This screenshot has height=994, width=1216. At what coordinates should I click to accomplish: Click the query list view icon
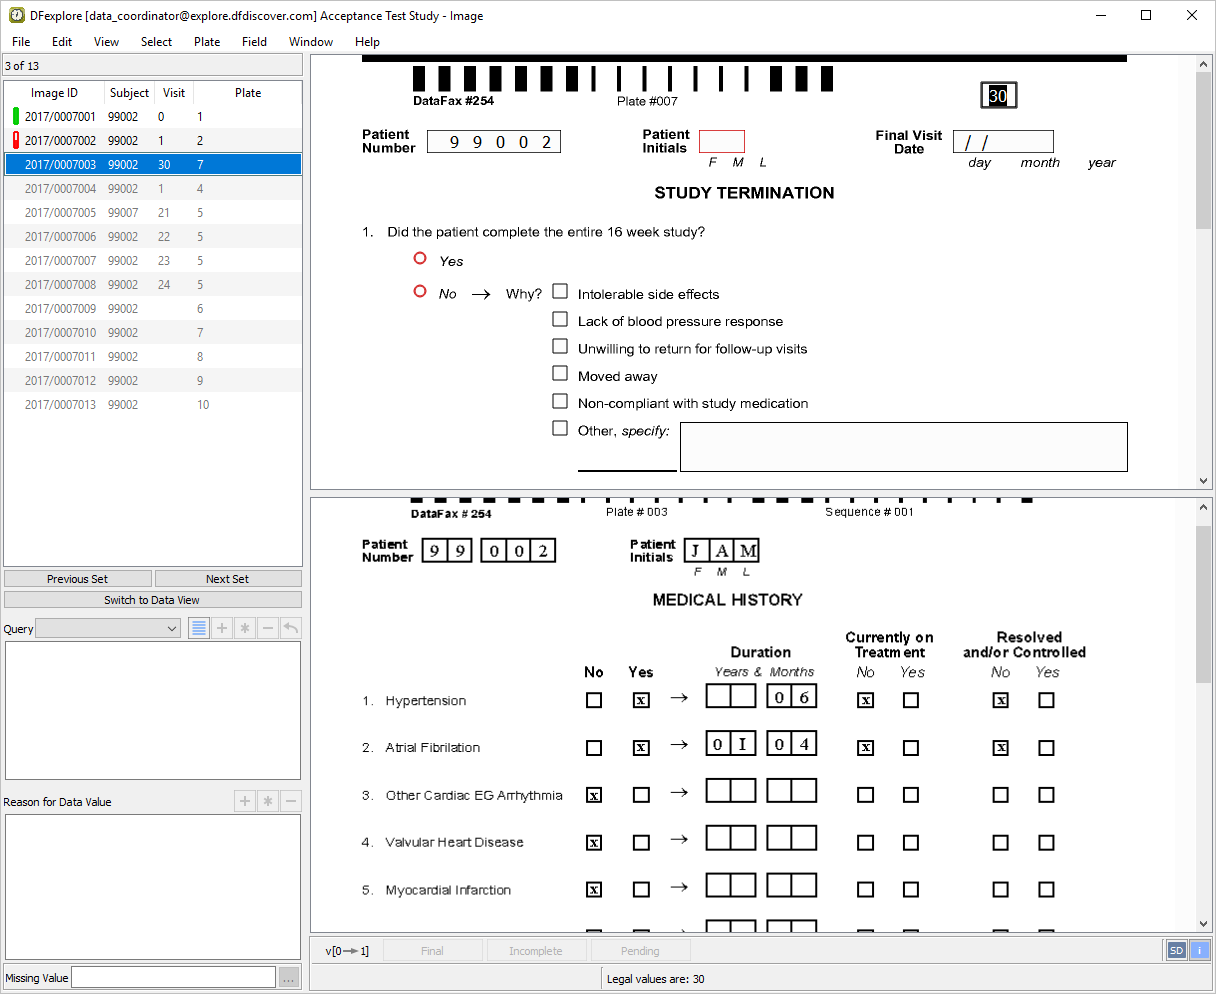coord(199,628)
